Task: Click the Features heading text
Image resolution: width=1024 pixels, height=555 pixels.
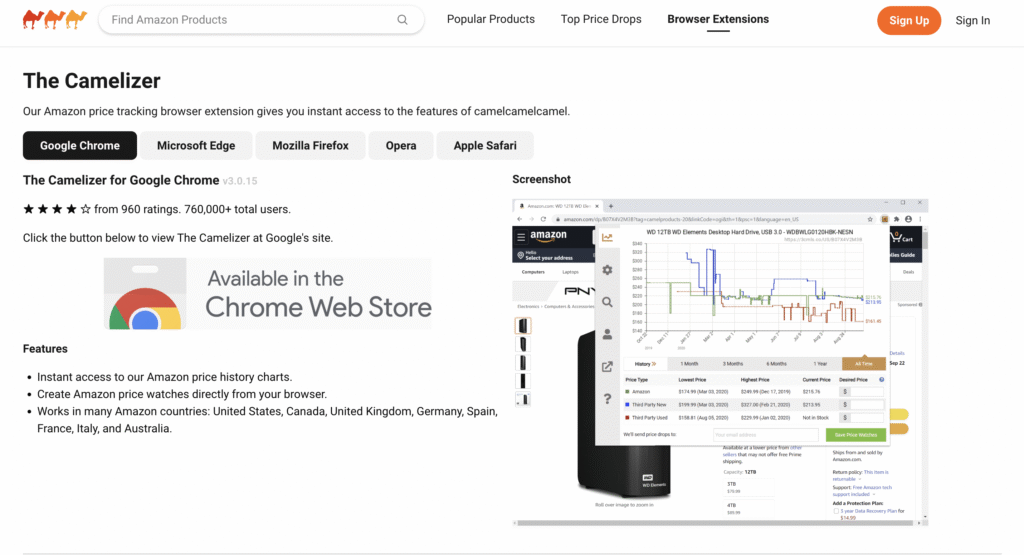Action: pyautogui.click(x=45, y=349)
